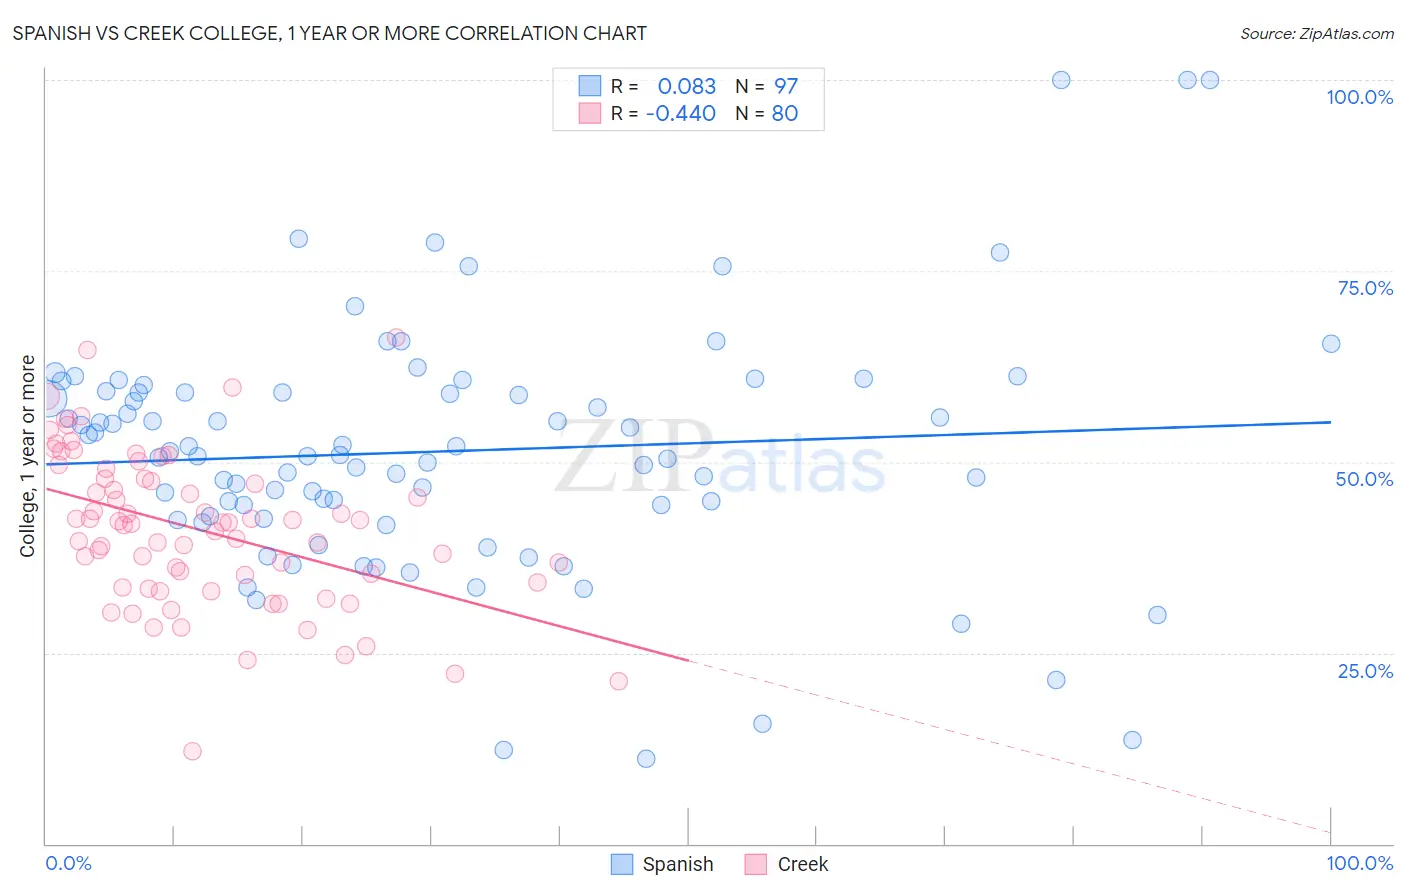This screenshot has width=1406, height=892.
Task: Click the College, 1 year or more axis title
Action: pos(27,456)
